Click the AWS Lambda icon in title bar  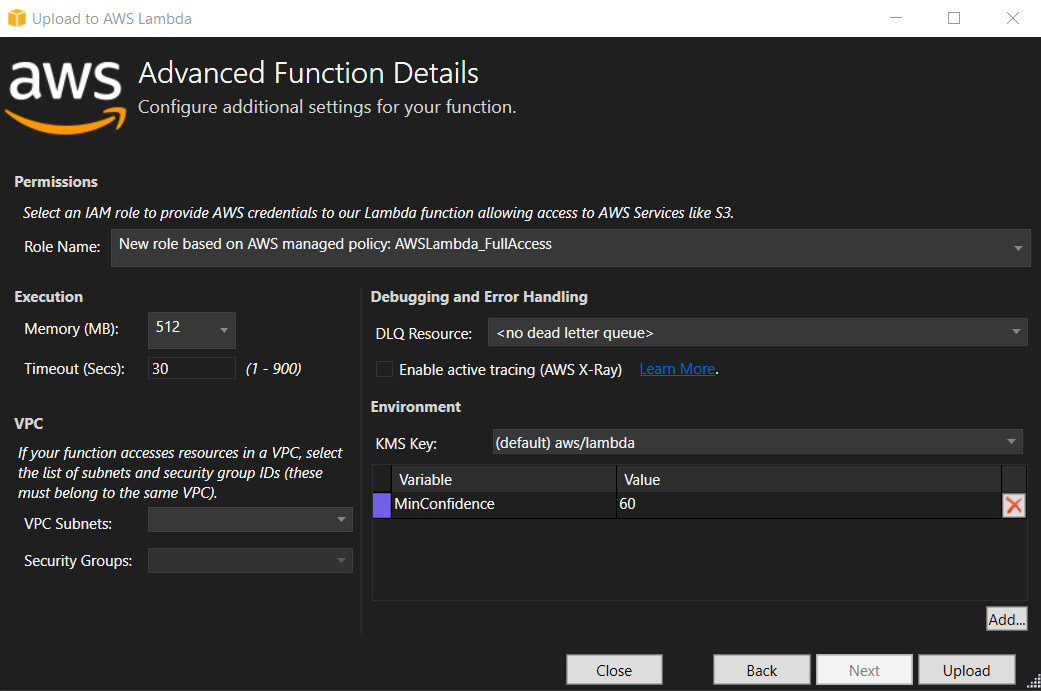[x=16, y=18]
